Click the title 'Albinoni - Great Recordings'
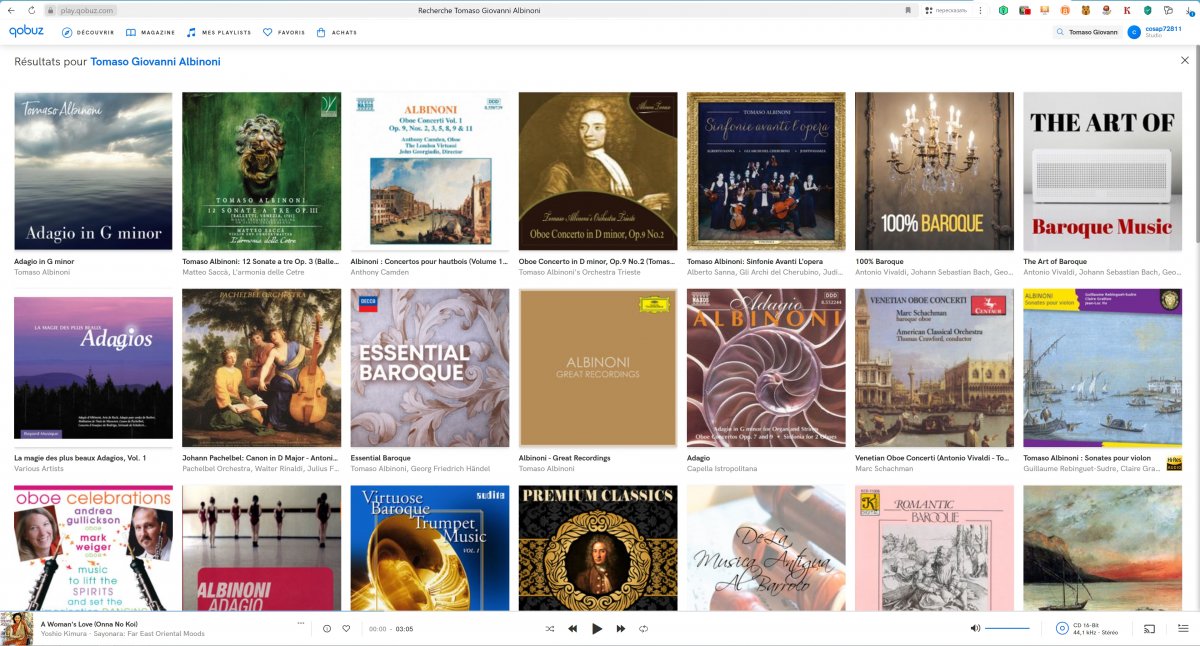This screenshot has width=1200, height=646. tap(565, 458)
